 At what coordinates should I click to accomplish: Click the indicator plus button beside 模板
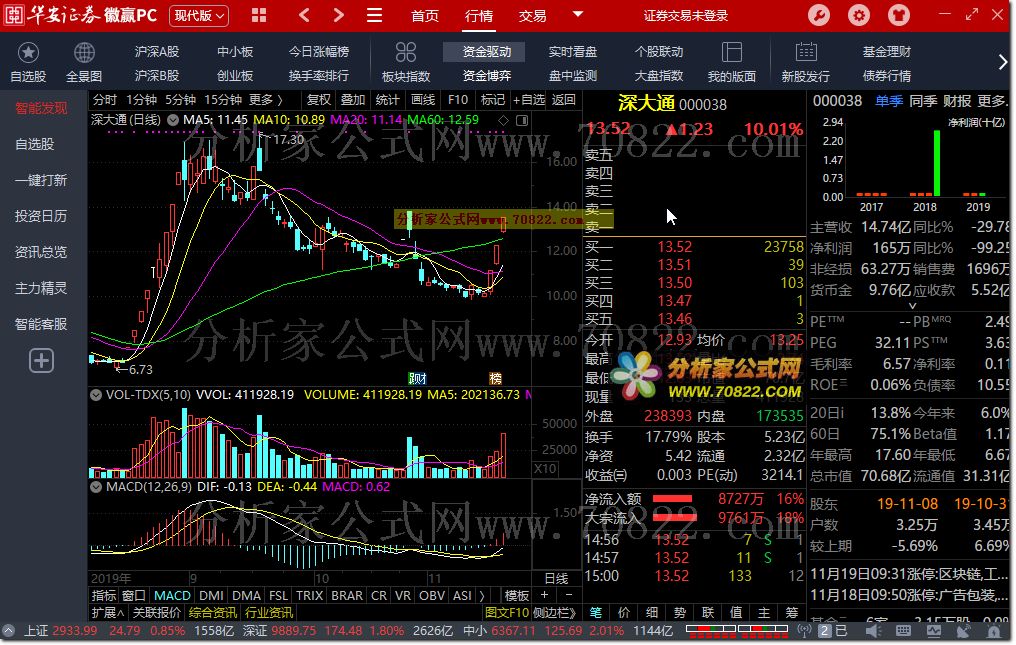click(x=544, y=595)
